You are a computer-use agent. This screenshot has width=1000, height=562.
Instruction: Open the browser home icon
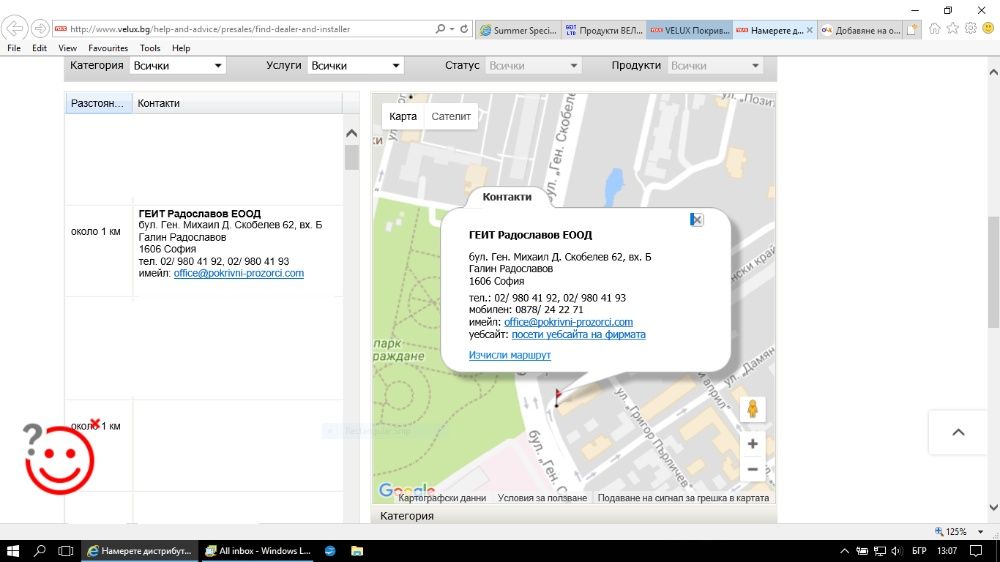click(934, 29)
